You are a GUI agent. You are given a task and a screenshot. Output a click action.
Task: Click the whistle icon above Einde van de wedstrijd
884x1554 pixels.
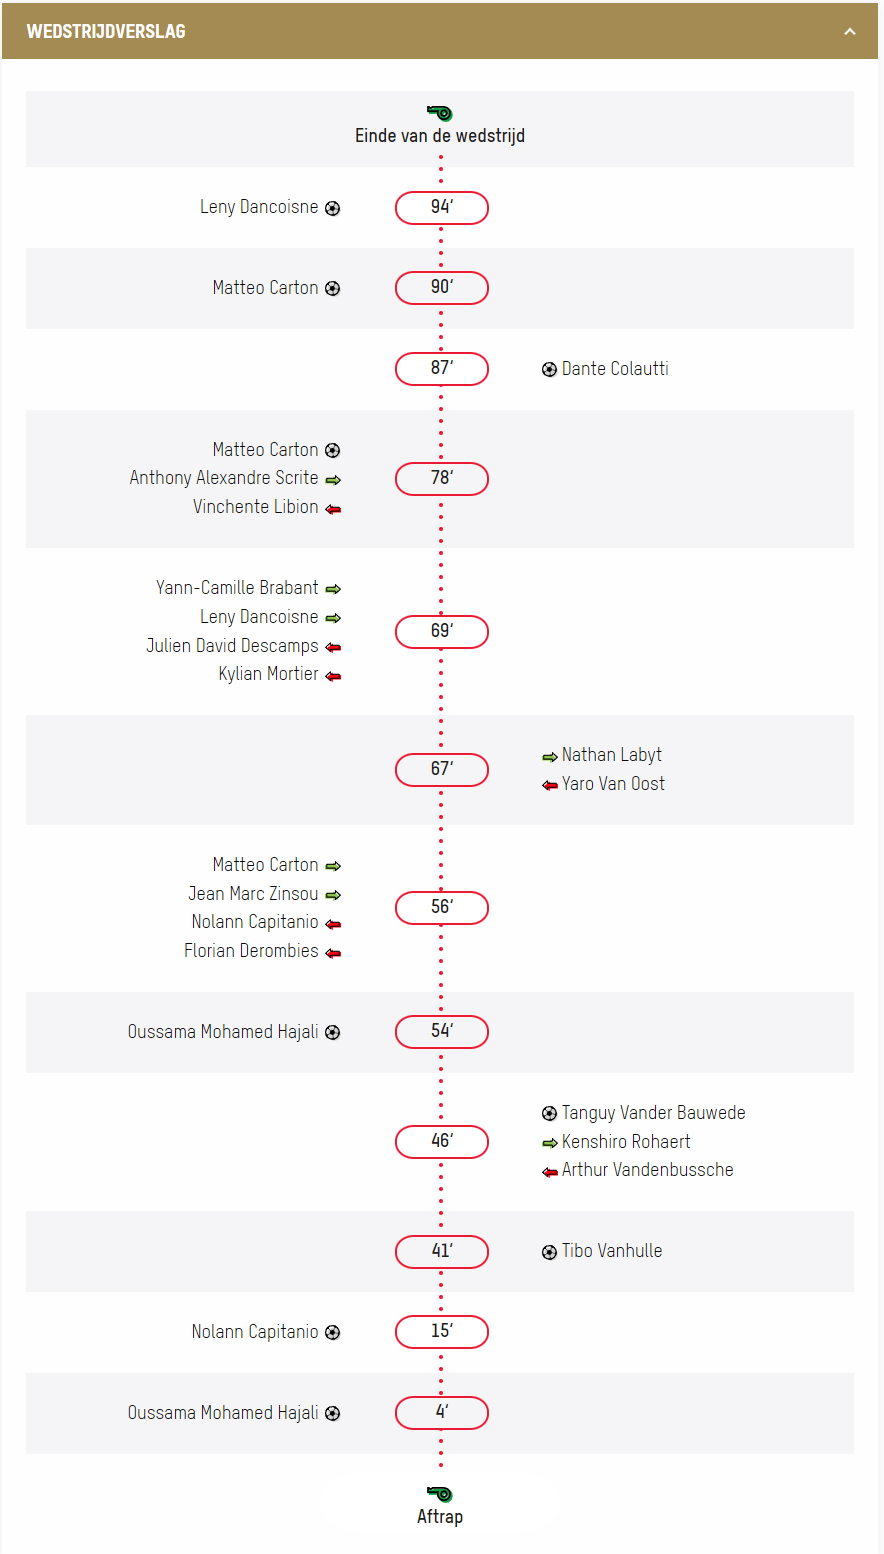[440, 113]
